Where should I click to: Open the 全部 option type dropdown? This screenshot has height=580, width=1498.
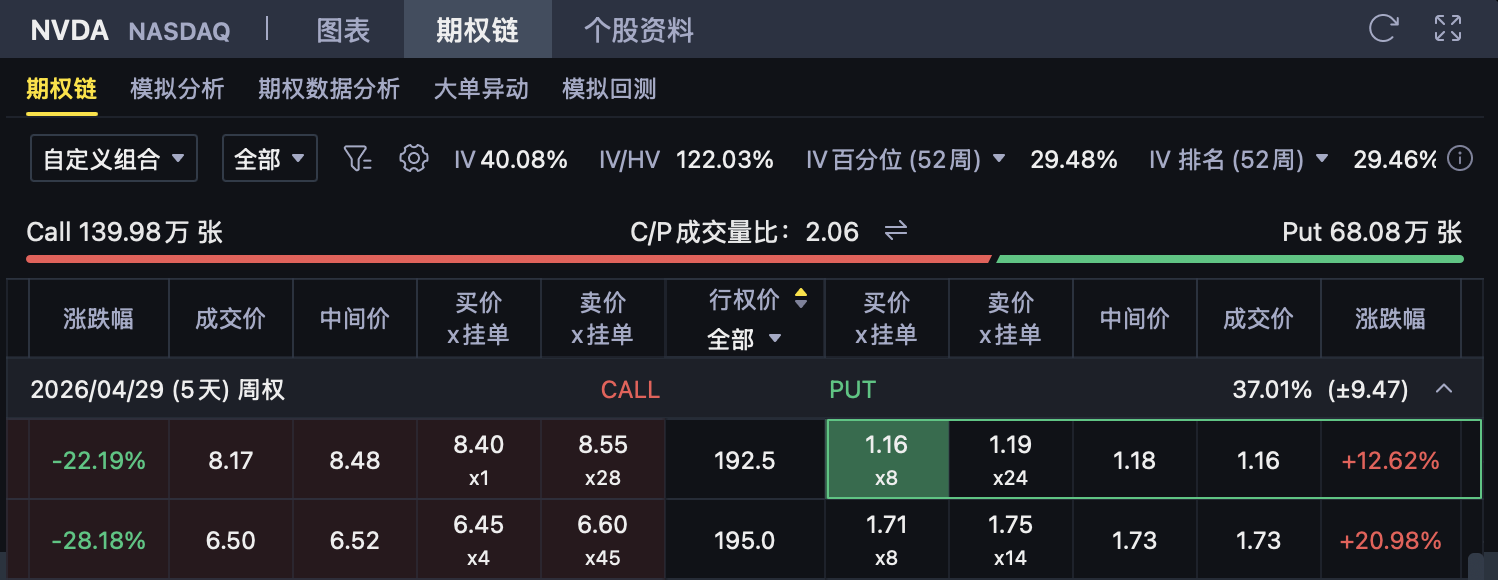tap(269, 158)
